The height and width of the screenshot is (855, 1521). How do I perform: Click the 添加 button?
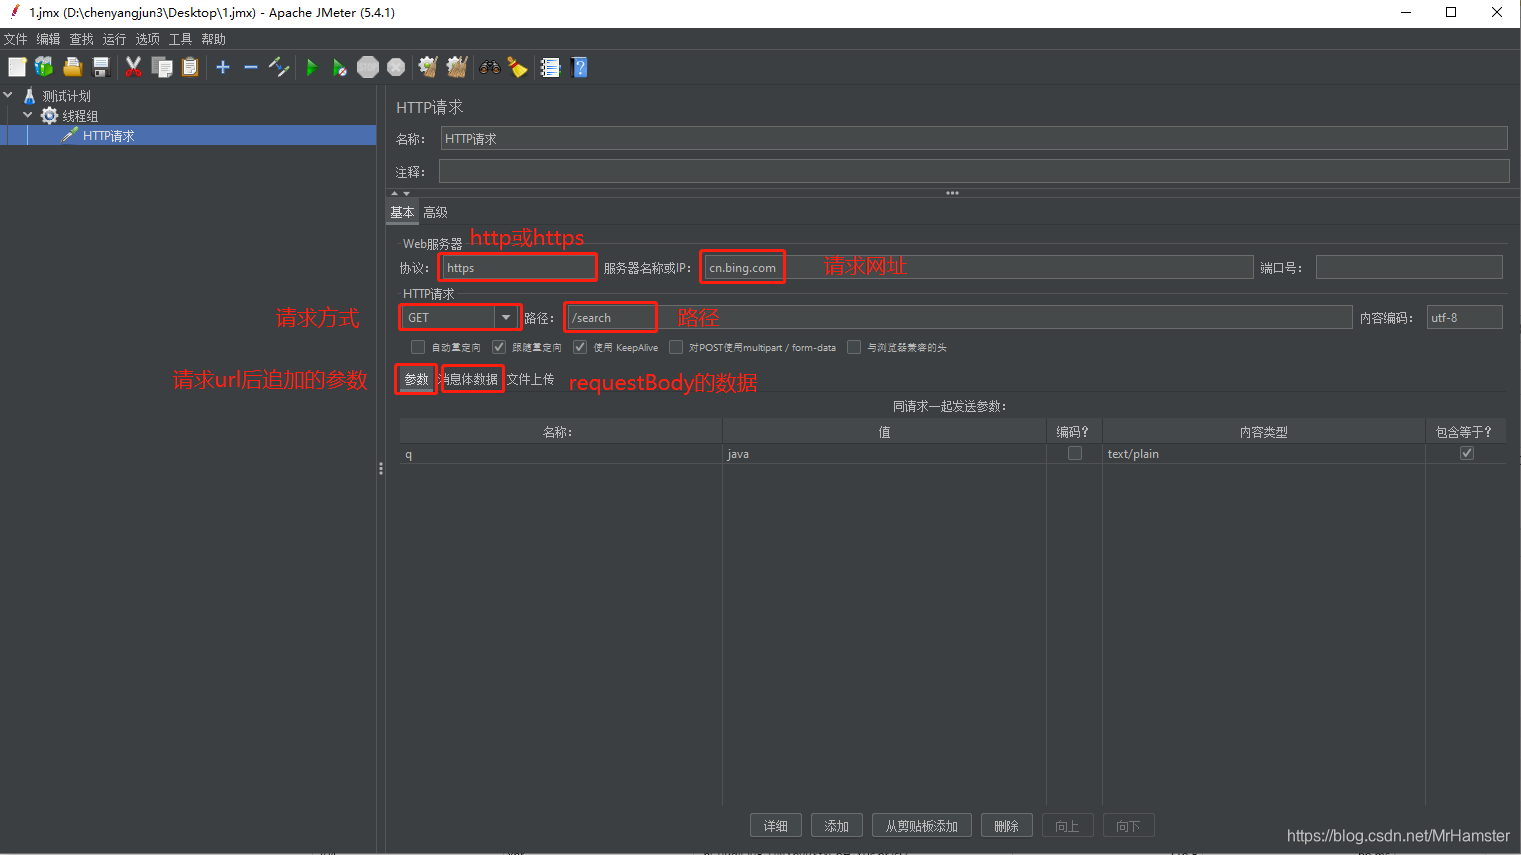(837, 826)
